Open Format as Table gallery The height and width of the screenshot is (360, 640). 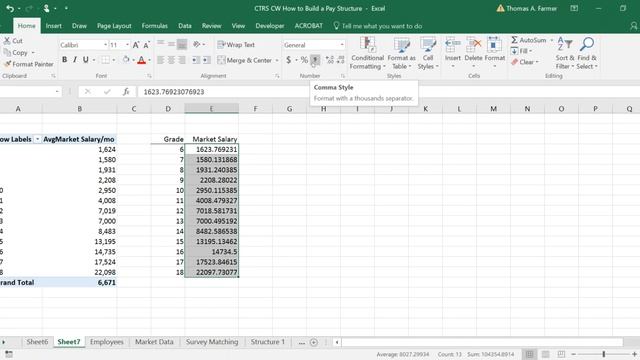[401, 53]
